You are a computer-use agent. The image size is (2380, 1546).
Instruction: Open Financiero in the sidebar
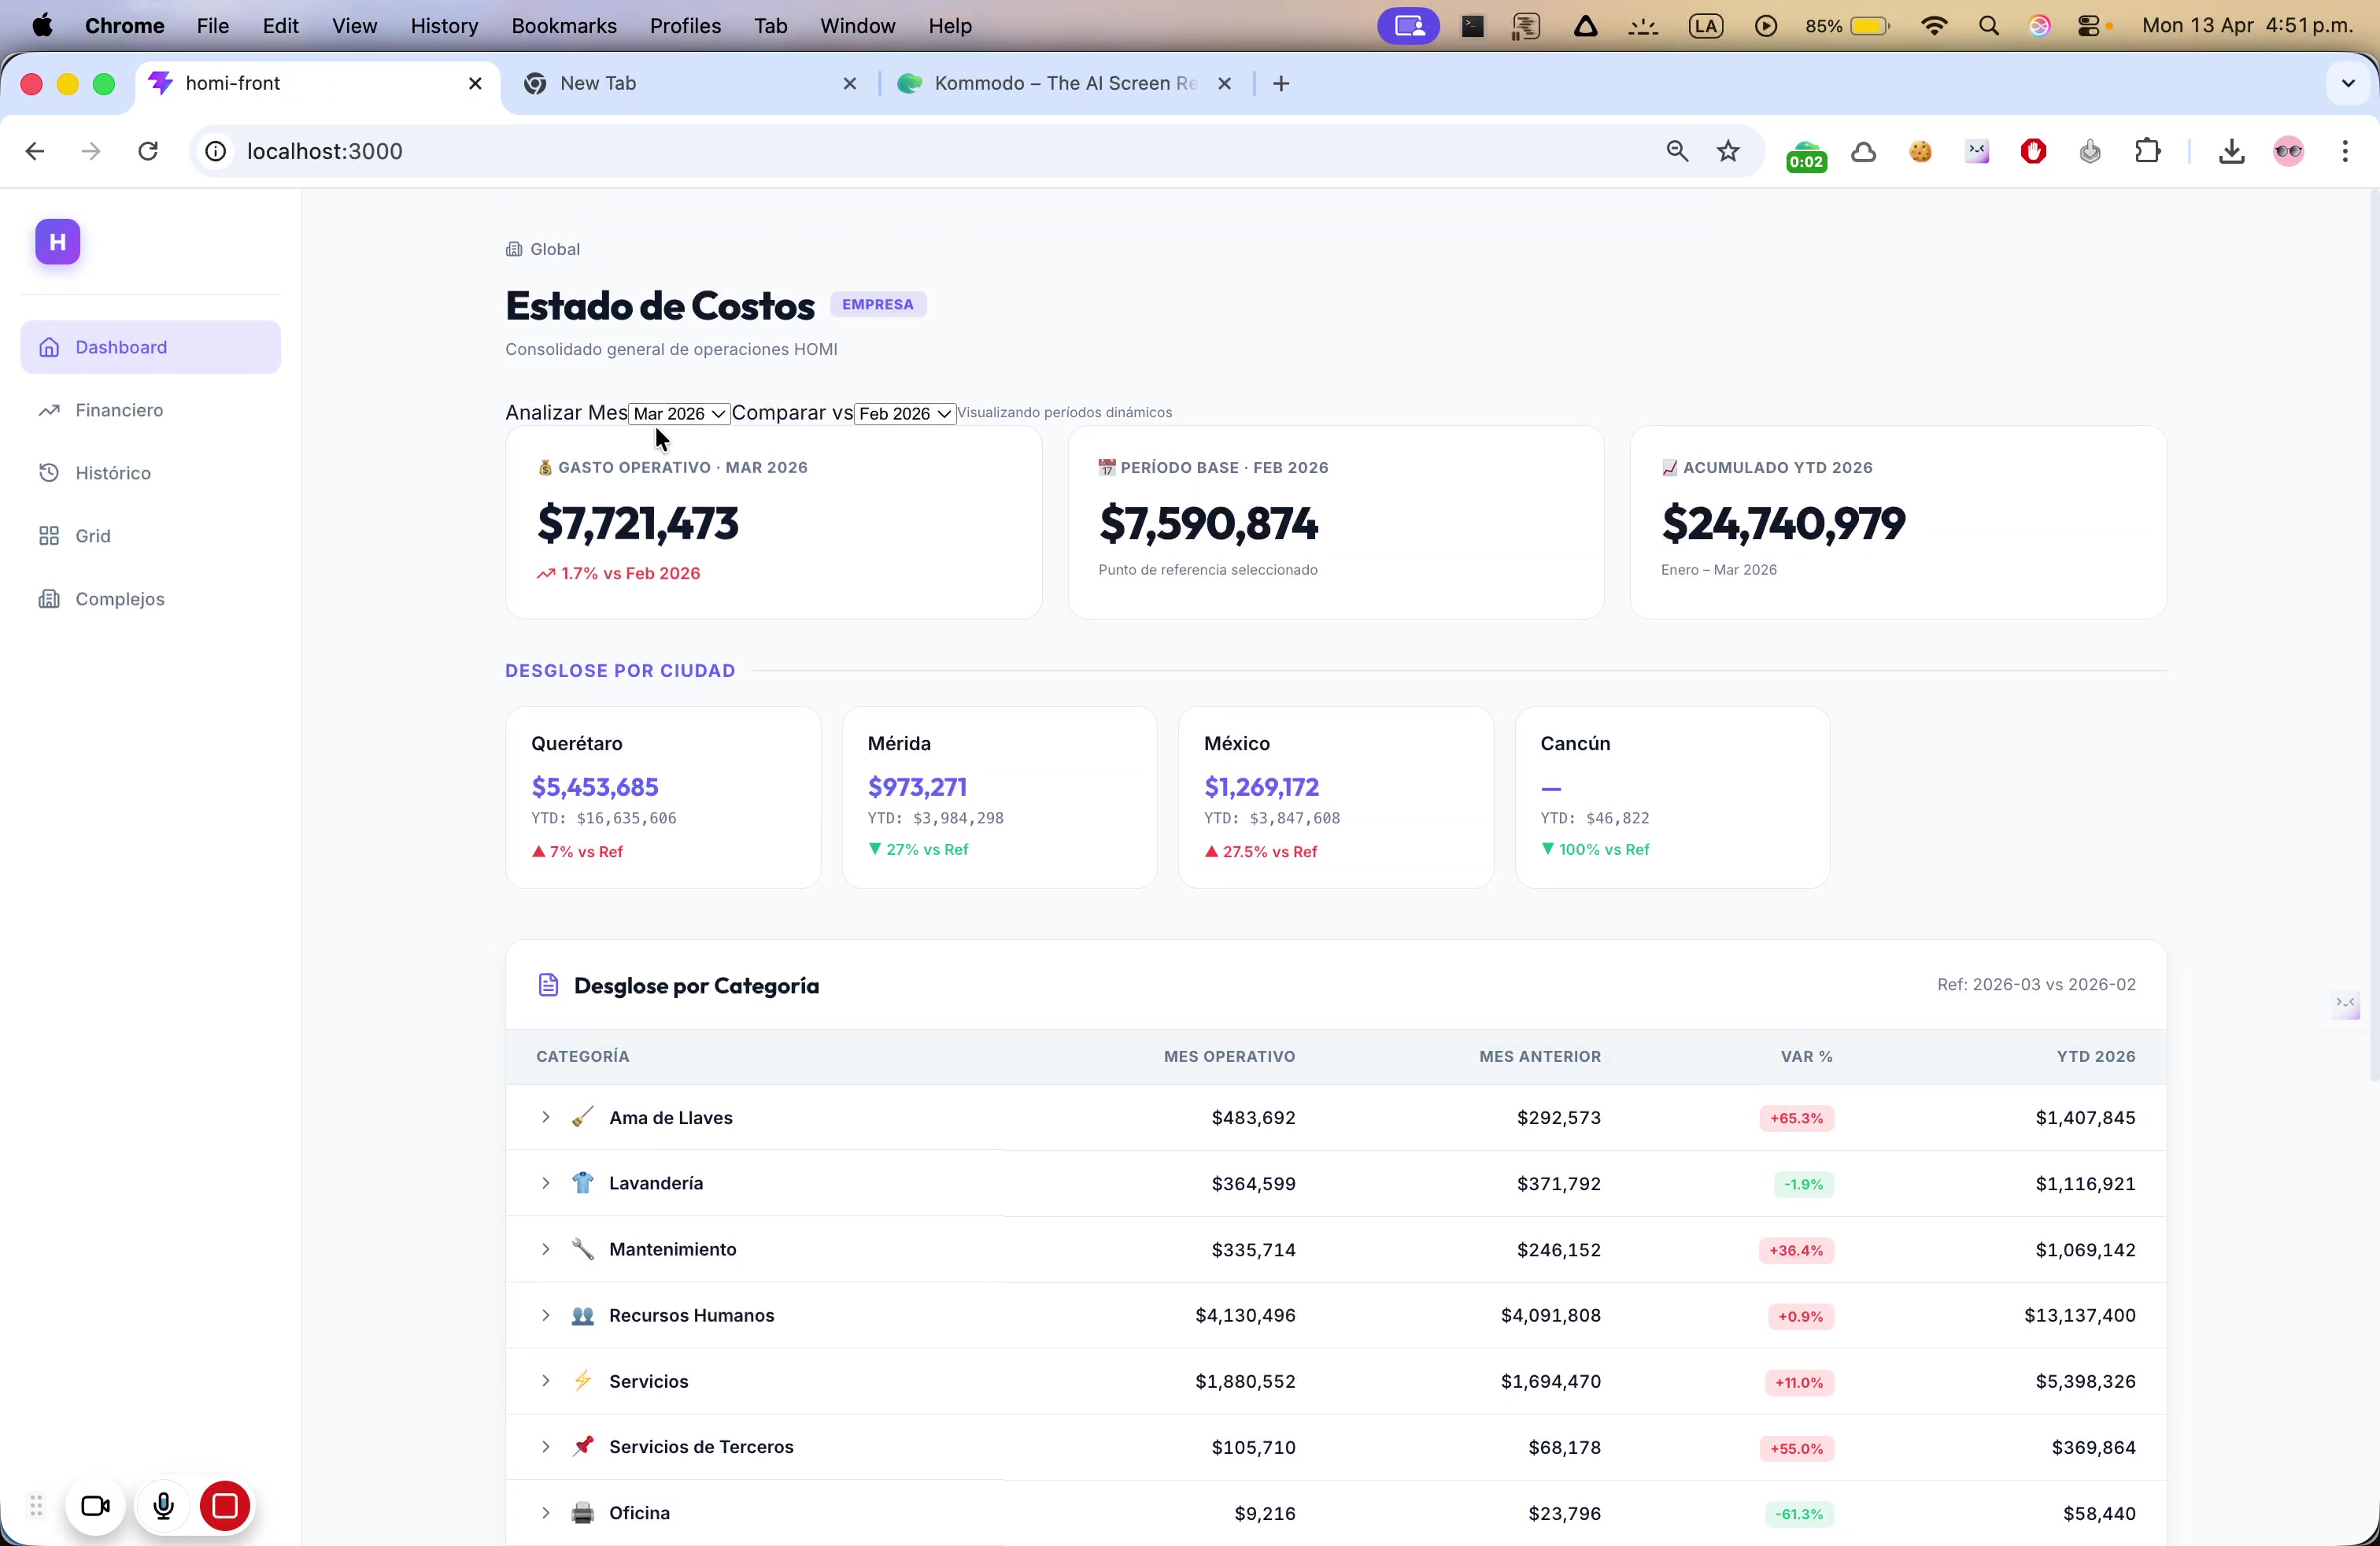tap(119, 410)
